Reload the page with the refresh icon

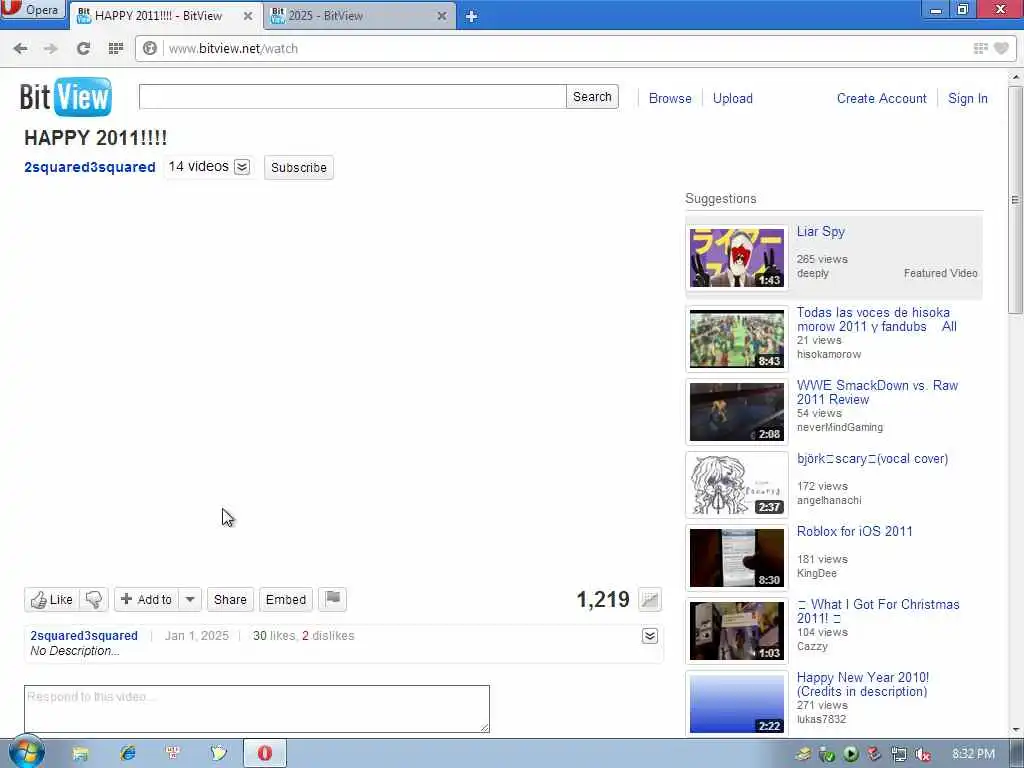pos(83,48)
